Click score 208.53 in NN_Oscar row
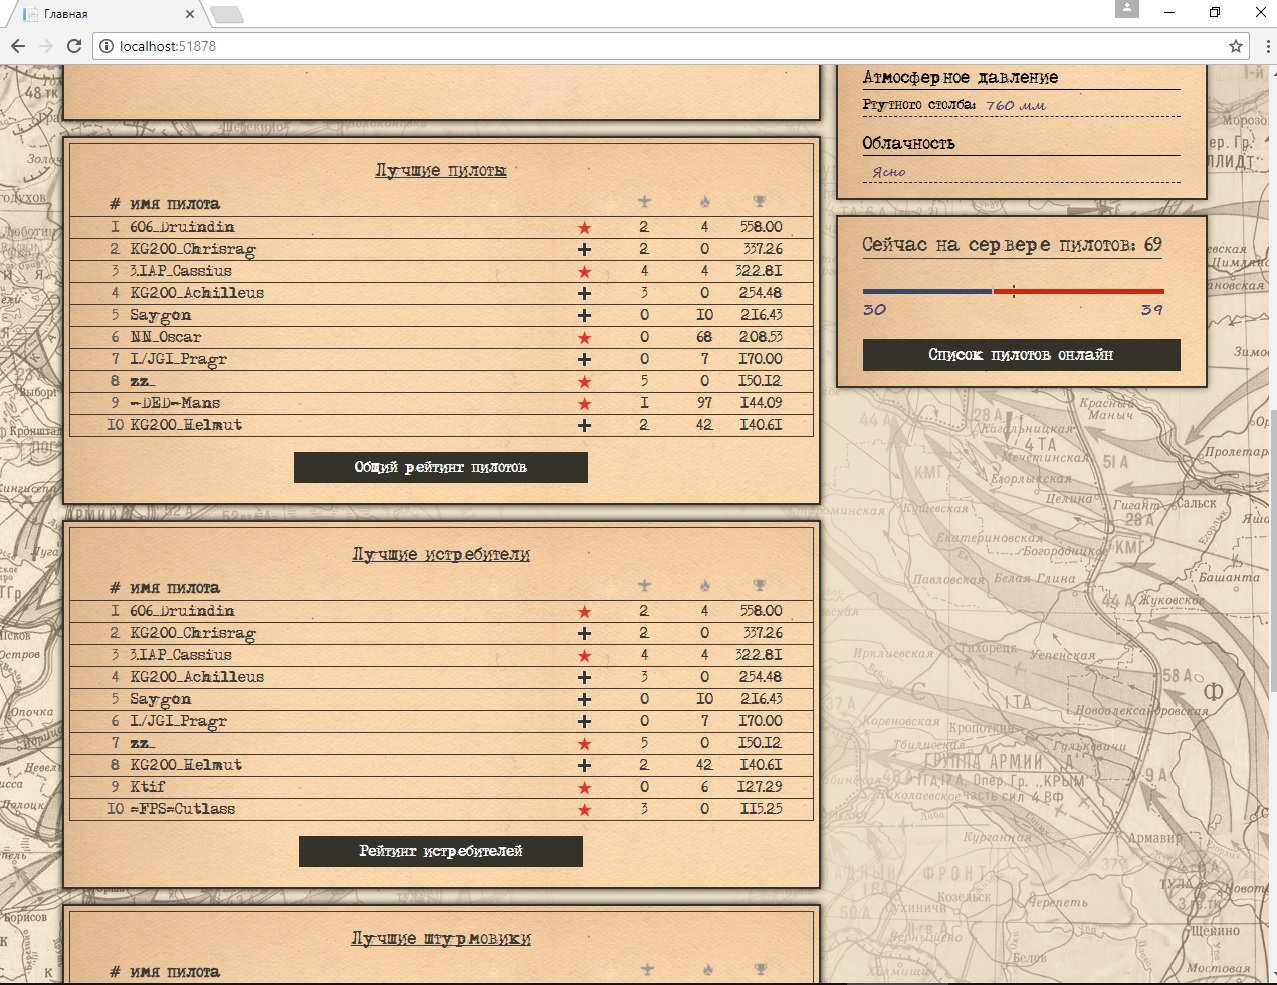 click(x=761, y=338)
